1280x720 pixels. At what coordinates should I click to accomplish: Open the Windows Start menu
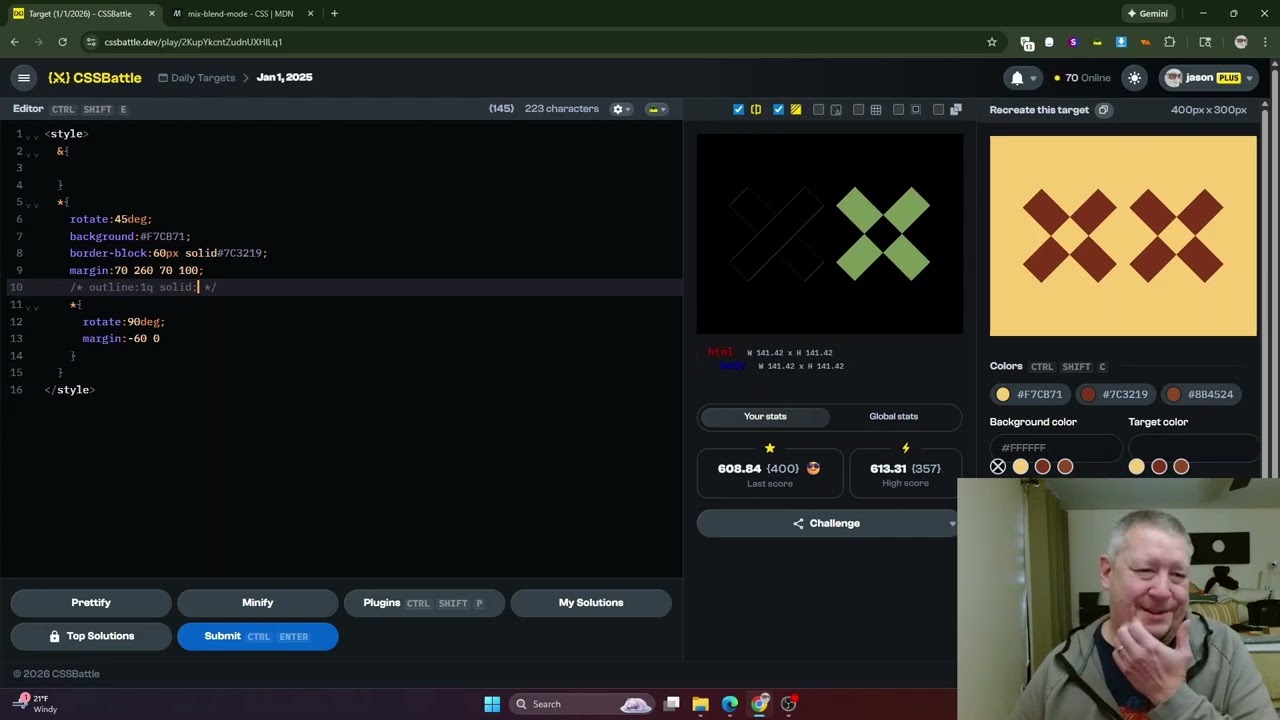(x=492, y=704)
